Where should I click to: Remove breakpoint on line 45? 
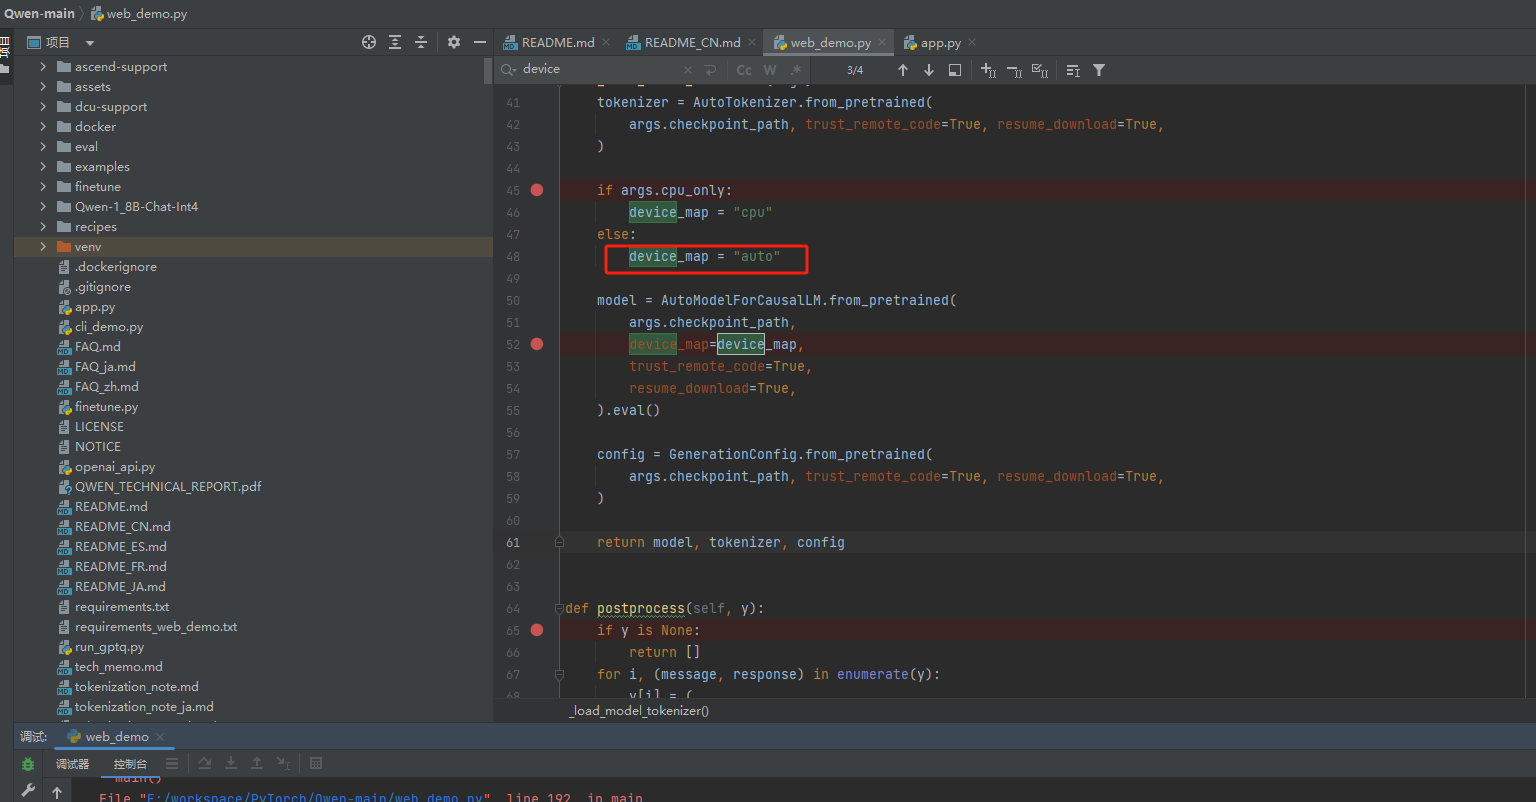[x=537, y=190]
